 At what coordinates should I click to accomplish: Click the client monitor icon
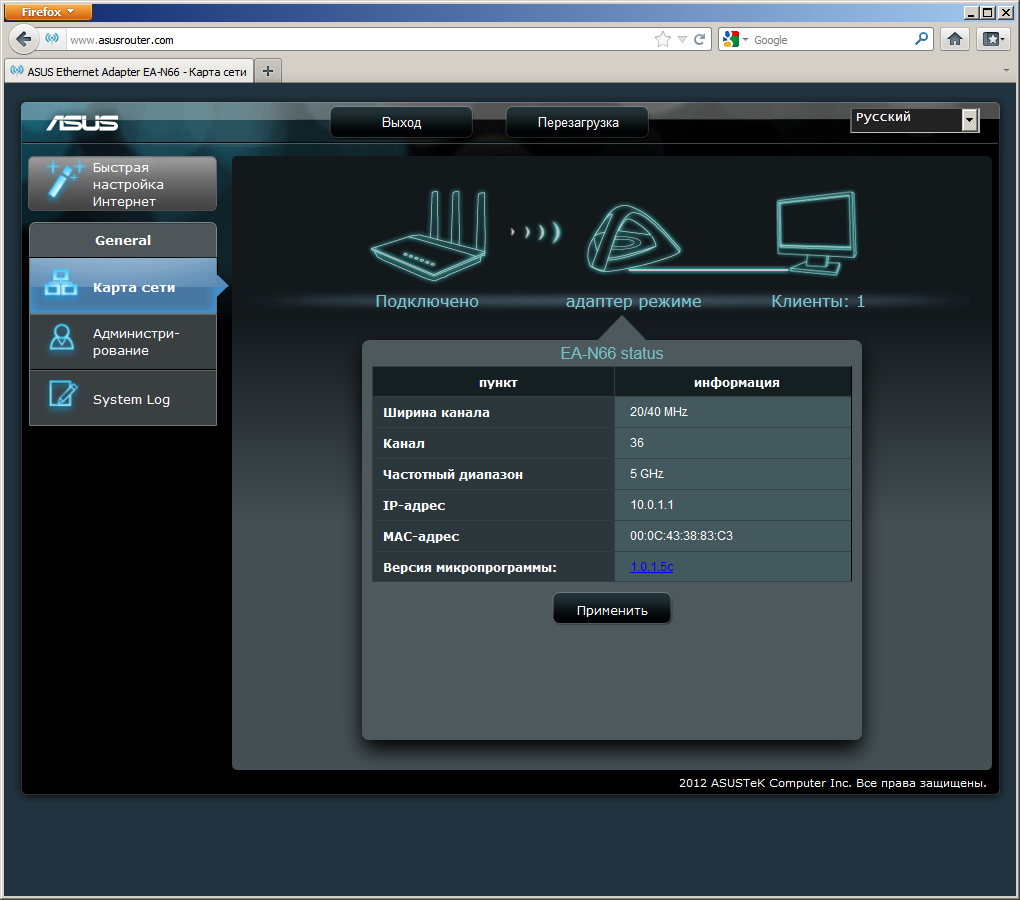tap(817, 234)
